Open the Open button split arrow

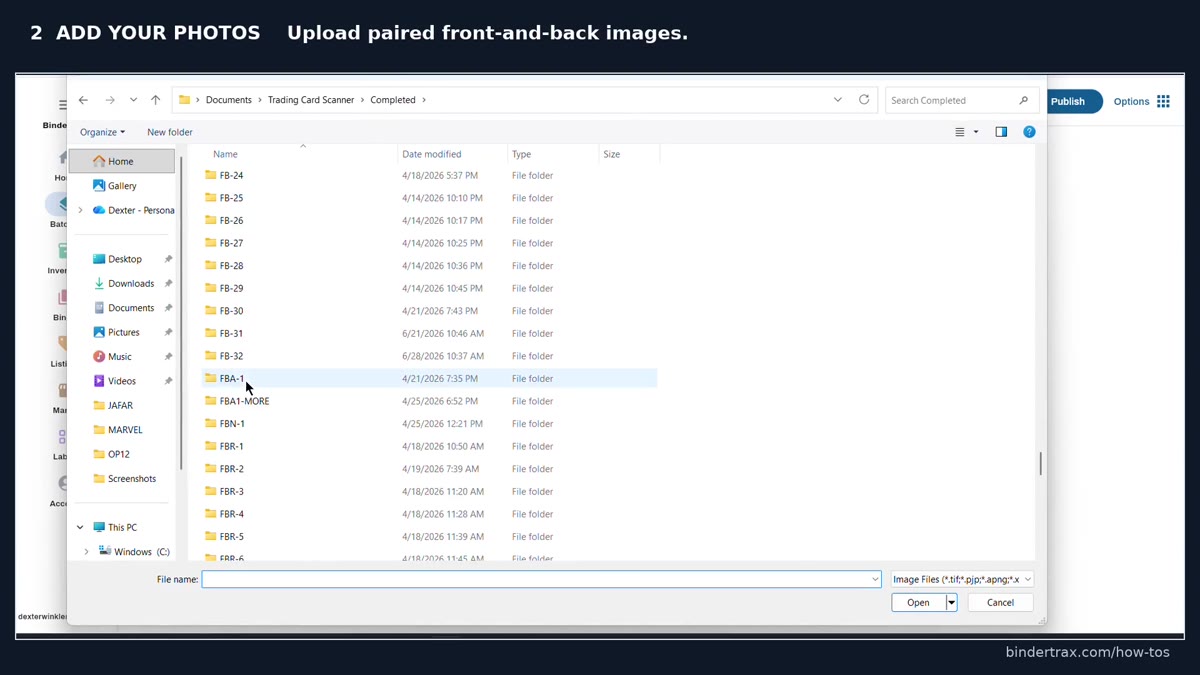click(x=951, y=602)
